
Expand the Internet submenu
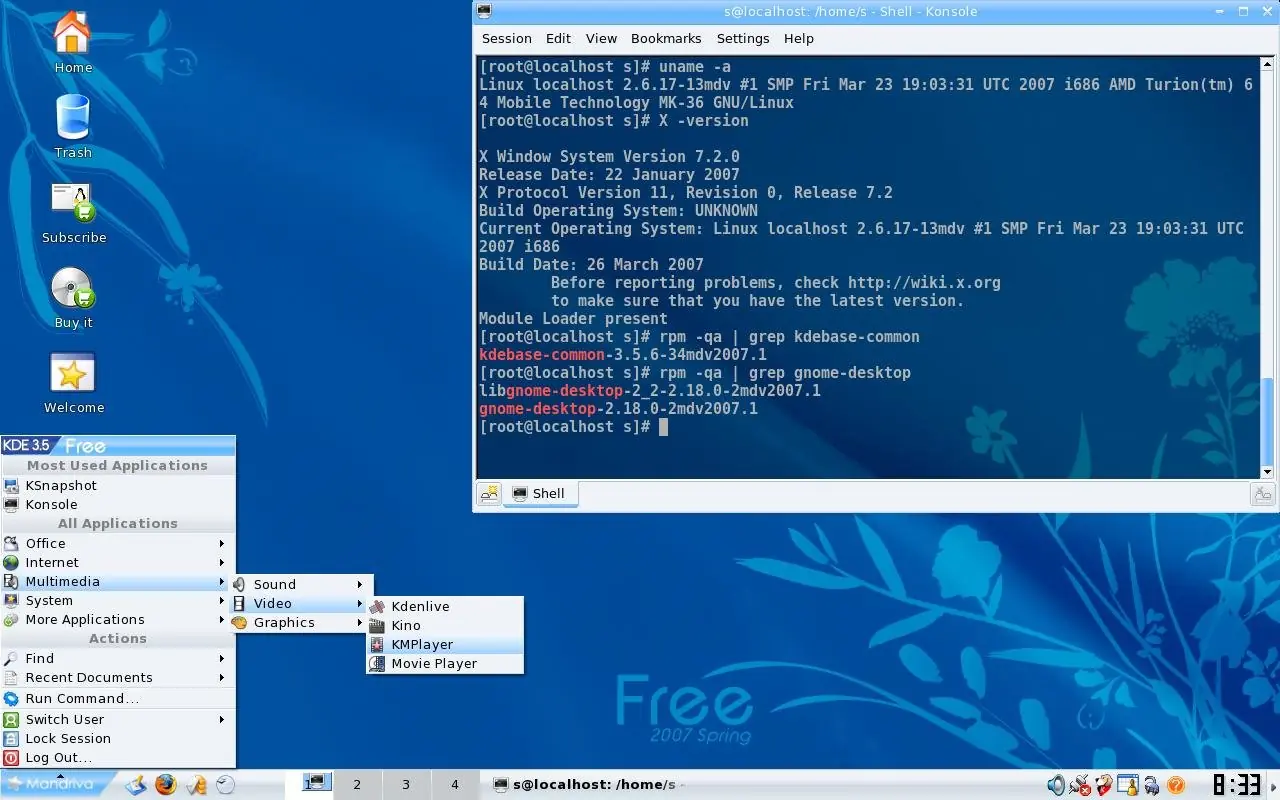pos(118,562)
